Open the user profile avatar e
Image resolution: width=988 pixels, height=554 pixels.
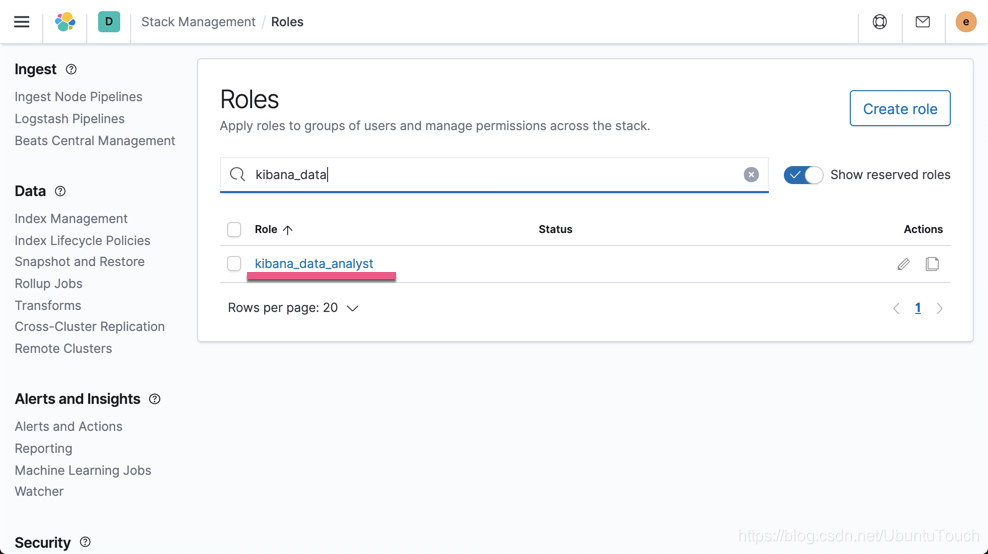click(x=965, y=22)
